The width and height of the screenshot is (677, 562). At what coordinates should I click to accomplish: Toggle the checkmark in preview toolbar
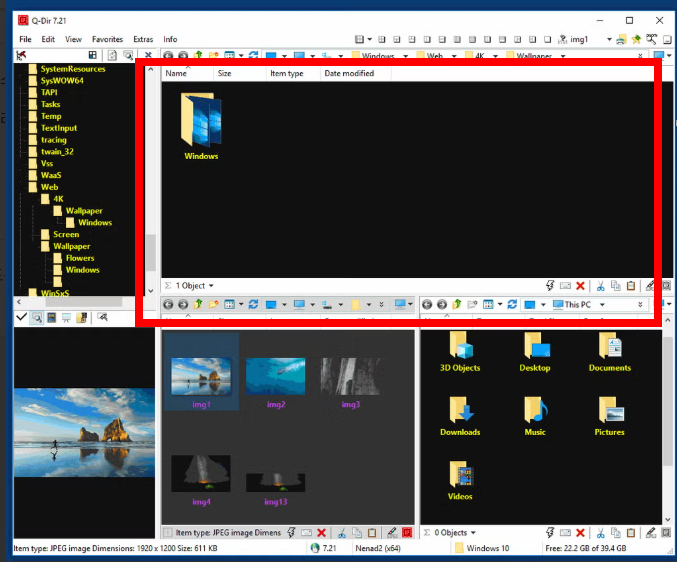pos(21,317)
